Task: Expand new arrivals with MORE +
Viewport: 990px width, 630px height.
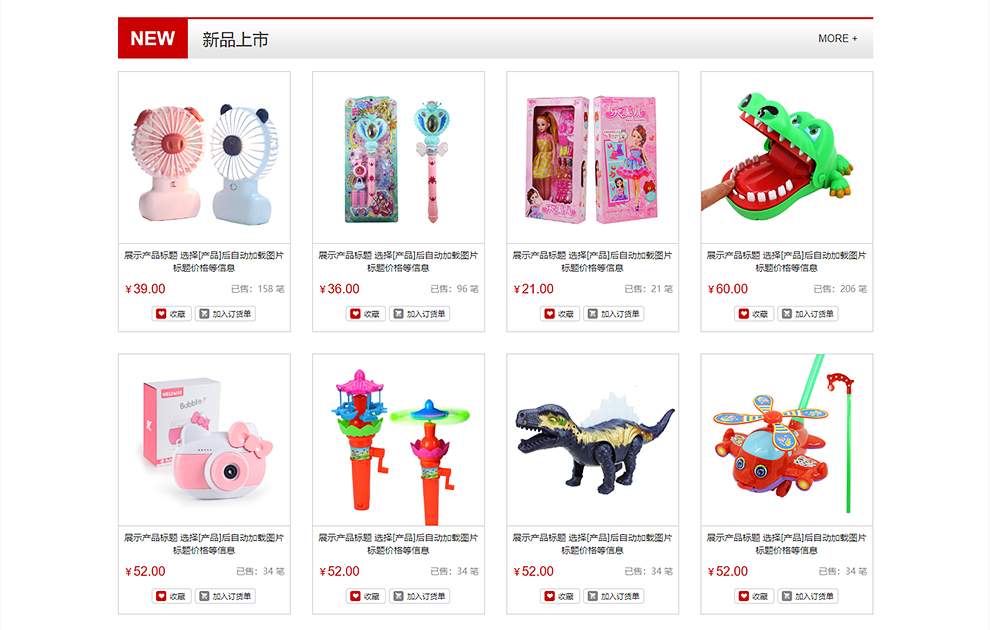Action: pyautogui.click(x=838, y=39)
